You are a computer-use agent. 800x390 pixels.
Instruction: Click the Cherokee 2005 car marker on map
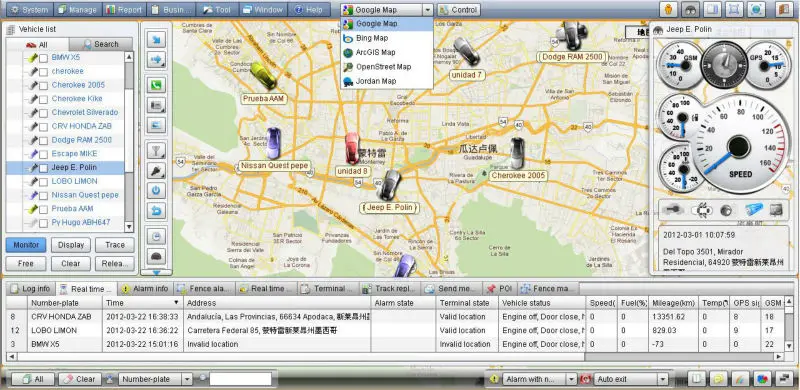[517, 153]
